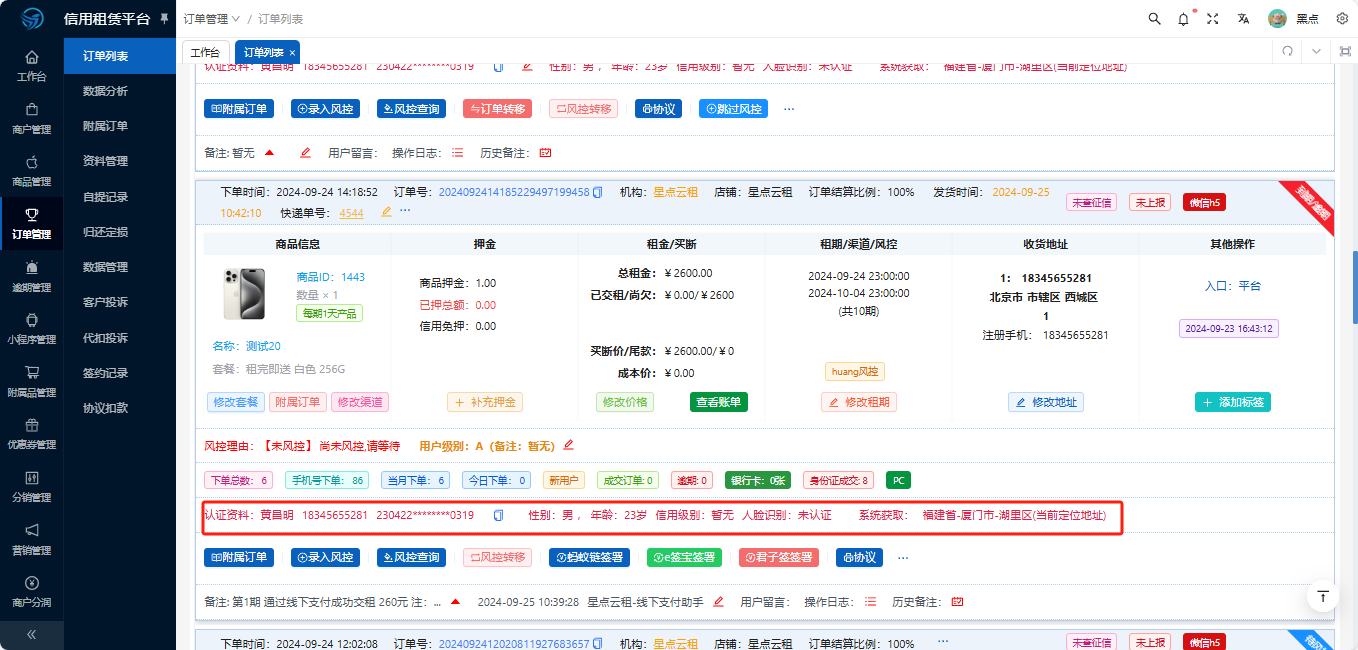The width and height of the screenshot is (1358, 650).
Task: Open the settings gear in header
Action: [x=1342, y=19]
